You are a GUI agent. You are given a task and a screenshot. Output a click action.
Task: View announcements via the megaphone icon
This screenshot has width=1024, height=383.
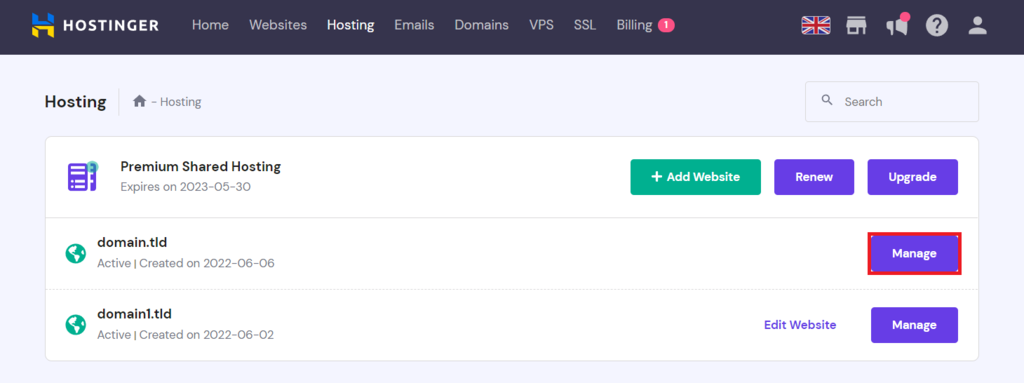[897, 25]
